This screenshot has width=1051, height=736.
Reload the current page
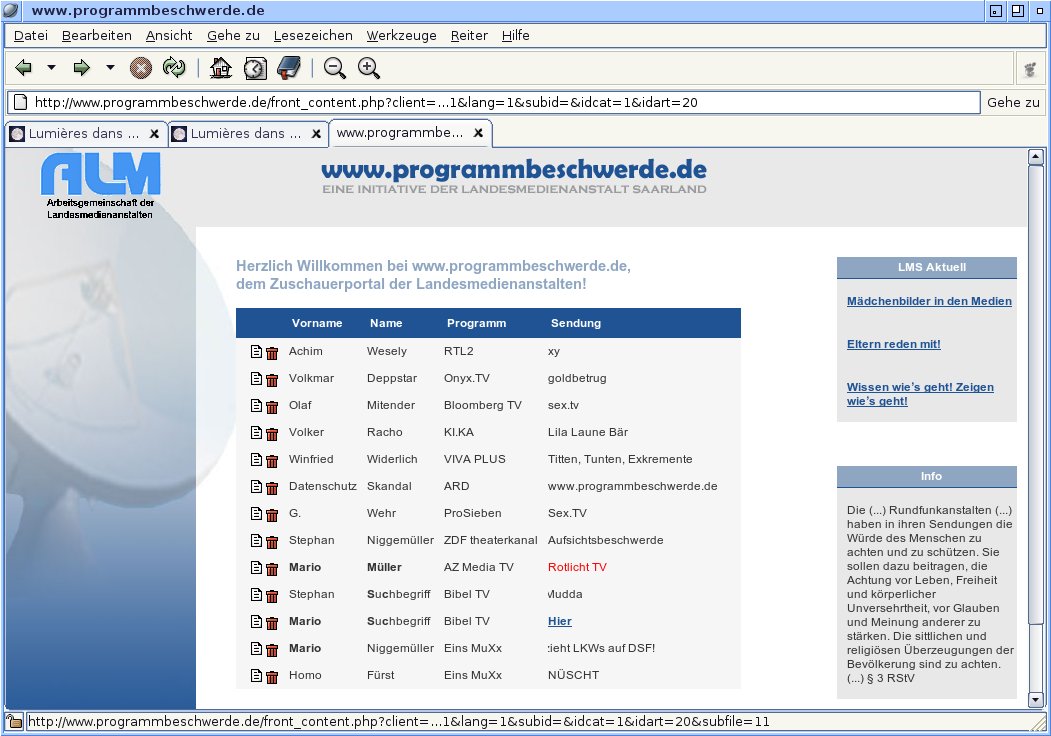174,68
